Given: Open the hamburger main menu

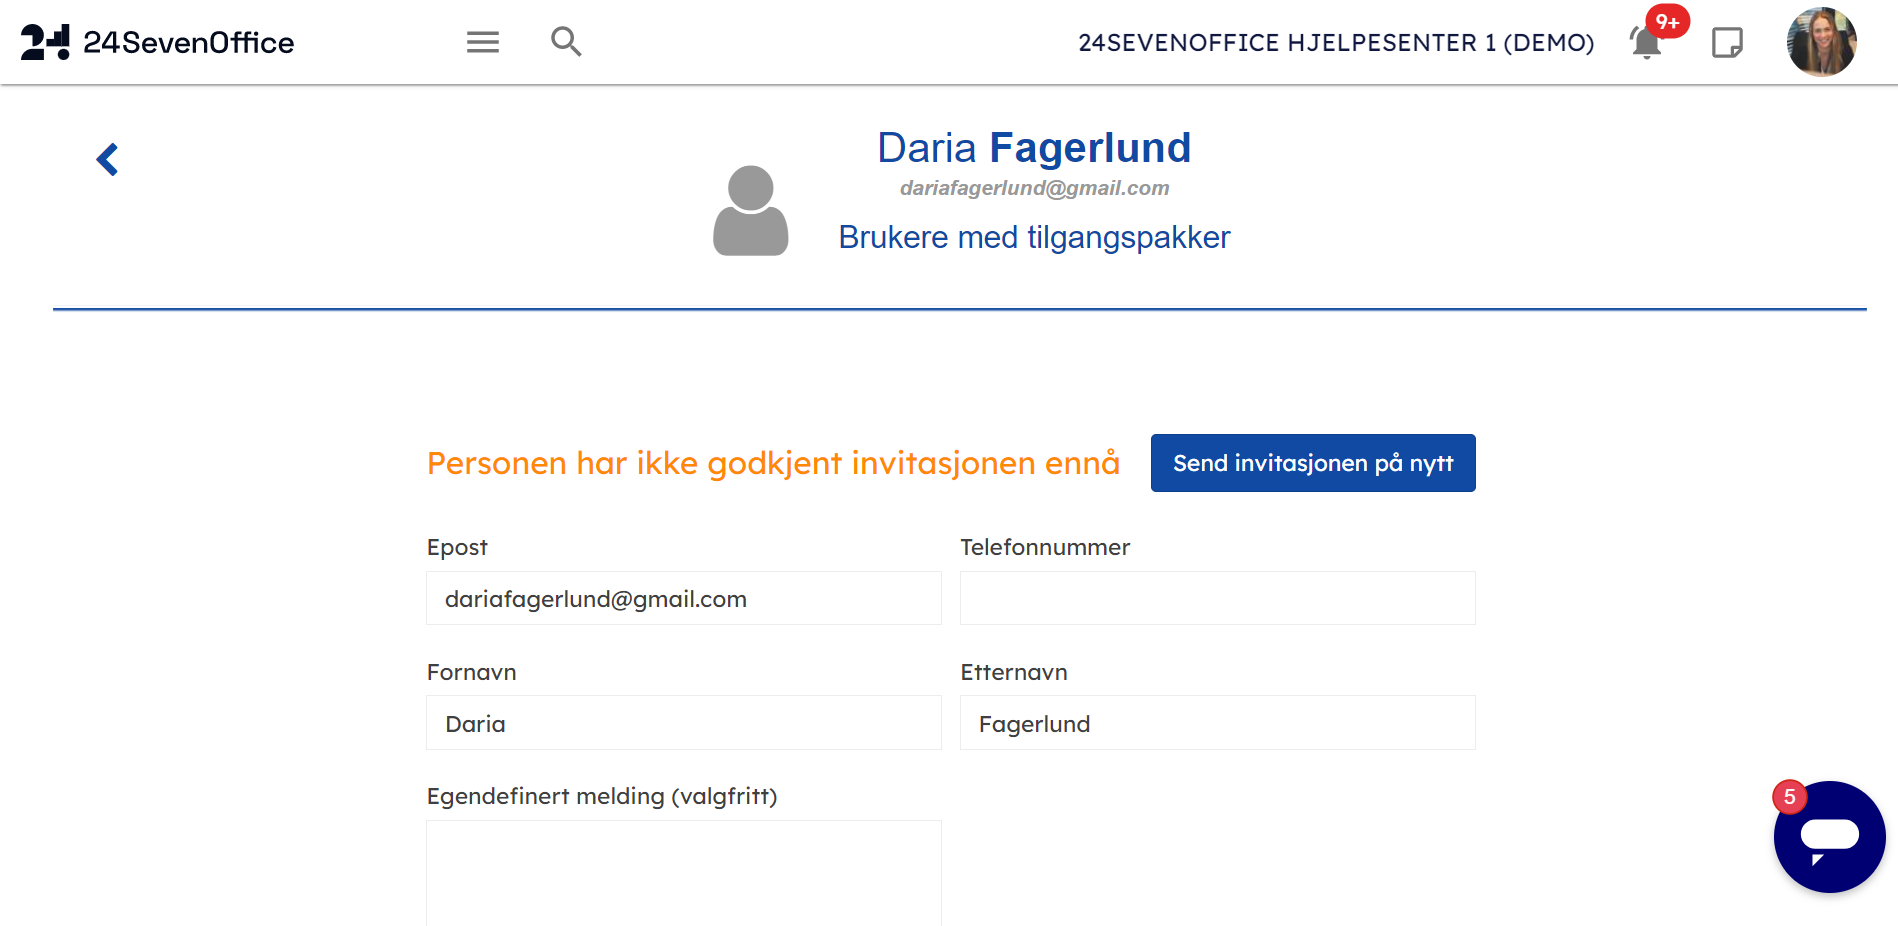Looking at the screenshot, I should tap(482, 42).
